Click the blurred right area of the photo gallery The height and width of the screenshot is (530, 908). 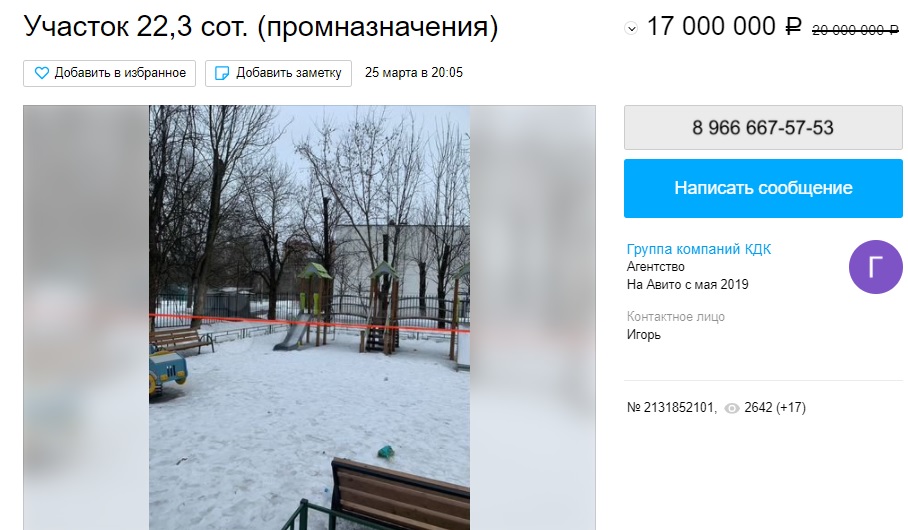(x=532, y=317)
